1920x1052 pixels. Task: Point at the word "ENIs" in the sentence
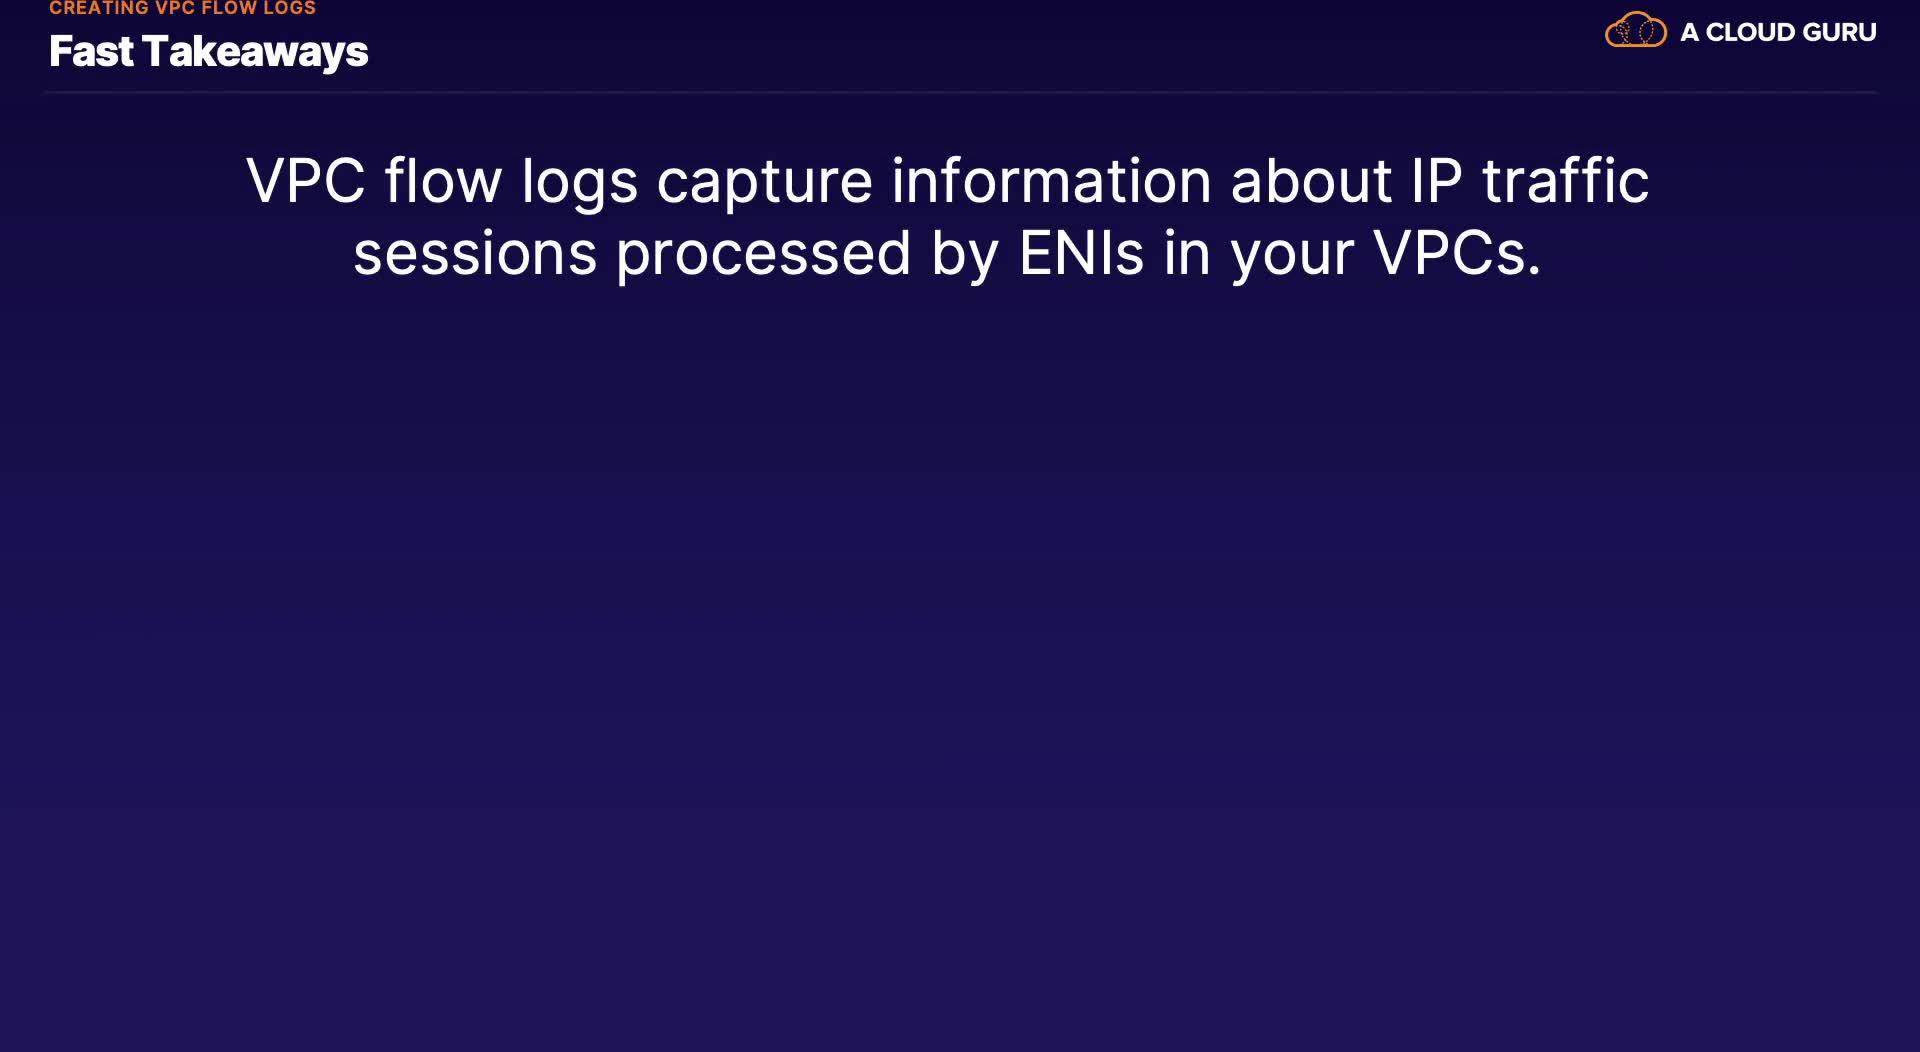pyautogui.click(x=1081, y=254)
